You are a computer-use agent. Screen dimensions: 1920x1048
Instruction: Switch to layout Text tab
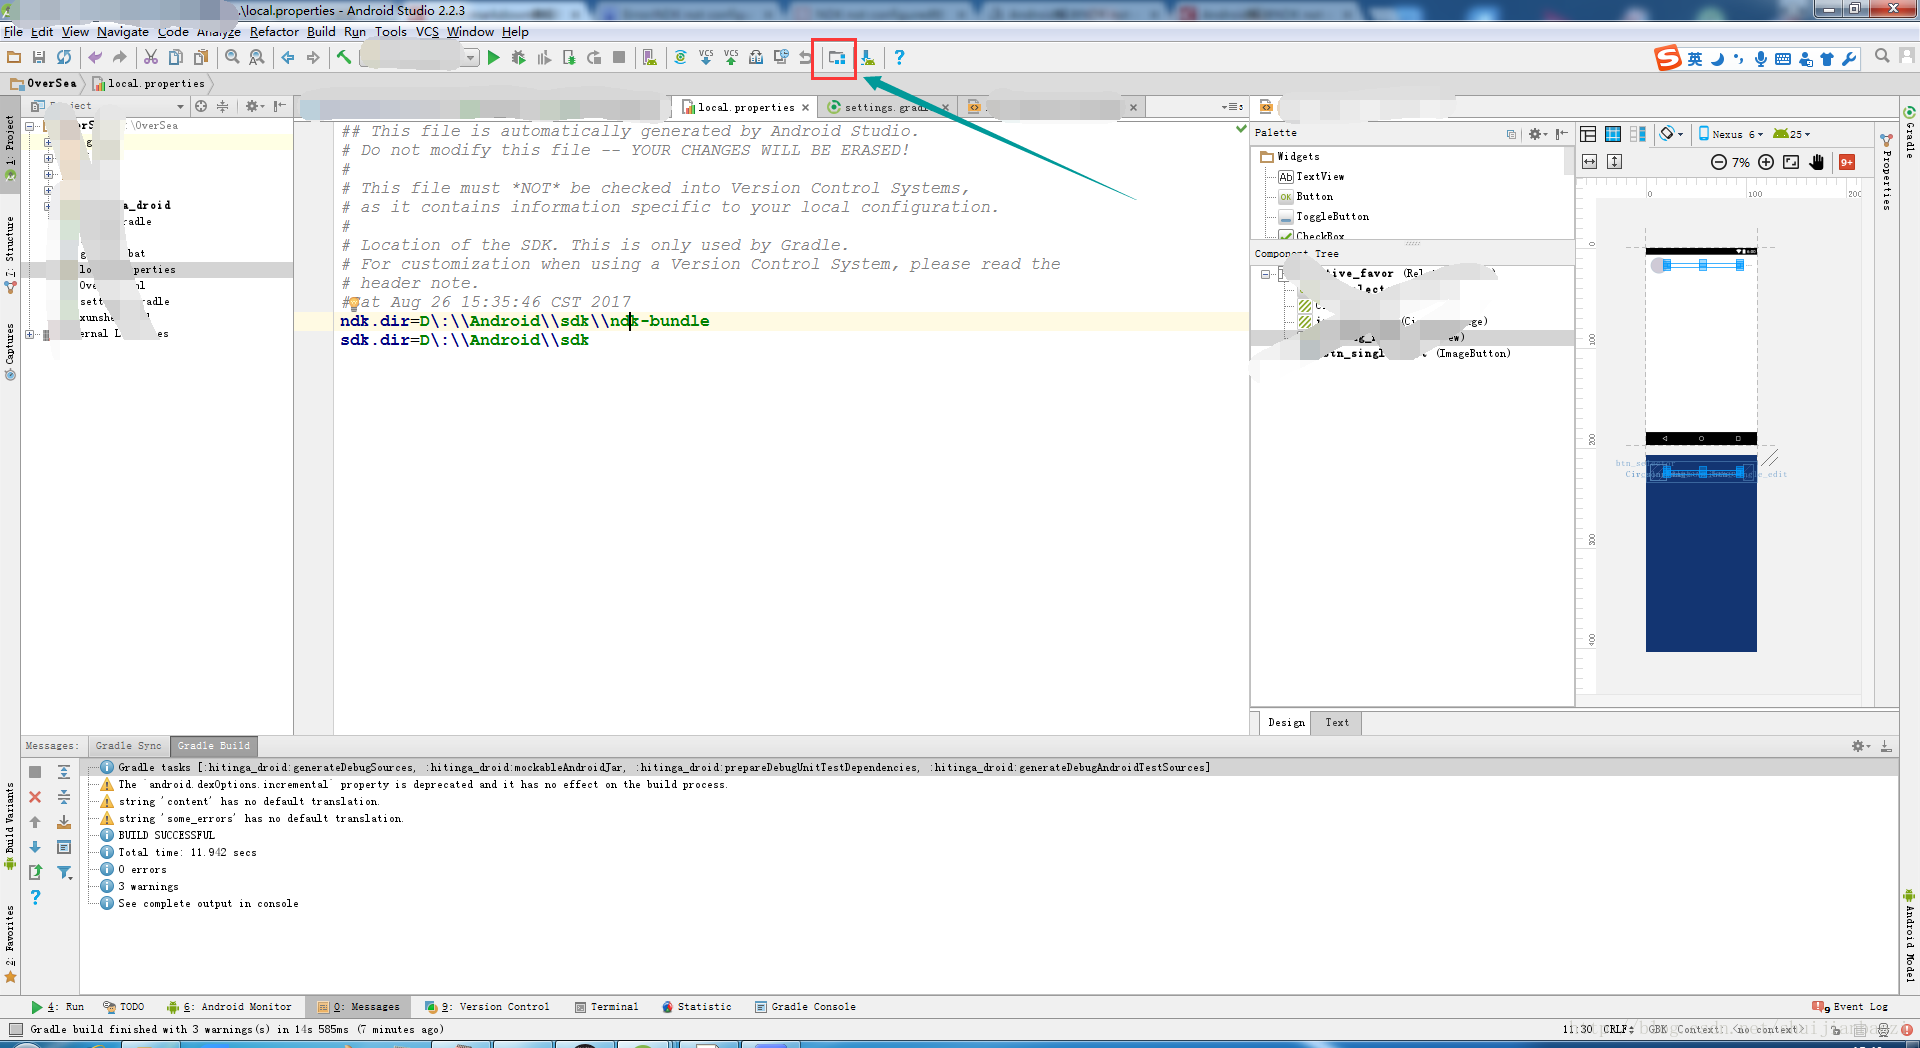tap(1337, 722)
